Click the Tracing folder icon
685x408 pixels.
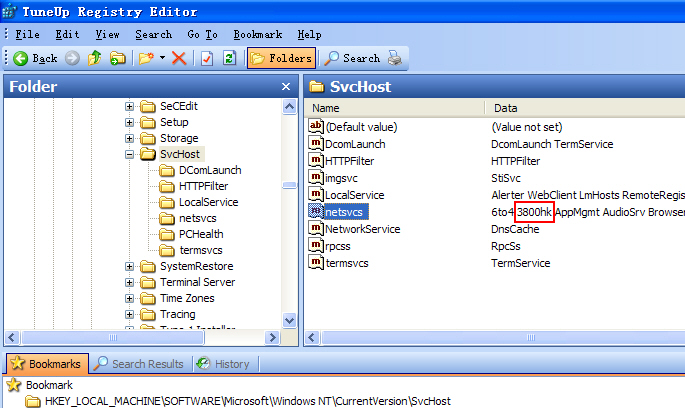148,315
